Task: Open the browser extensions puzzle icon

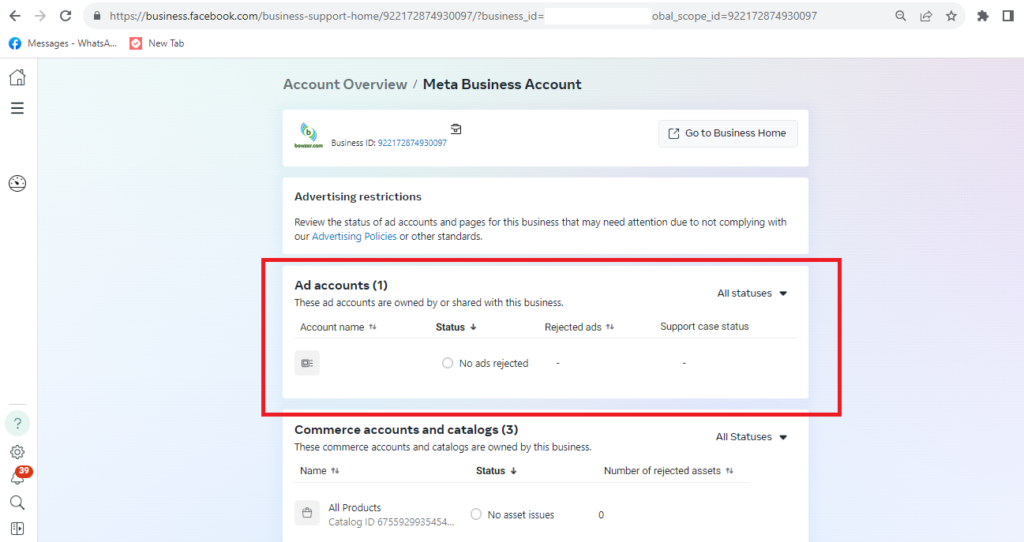Action: [983, 16]
